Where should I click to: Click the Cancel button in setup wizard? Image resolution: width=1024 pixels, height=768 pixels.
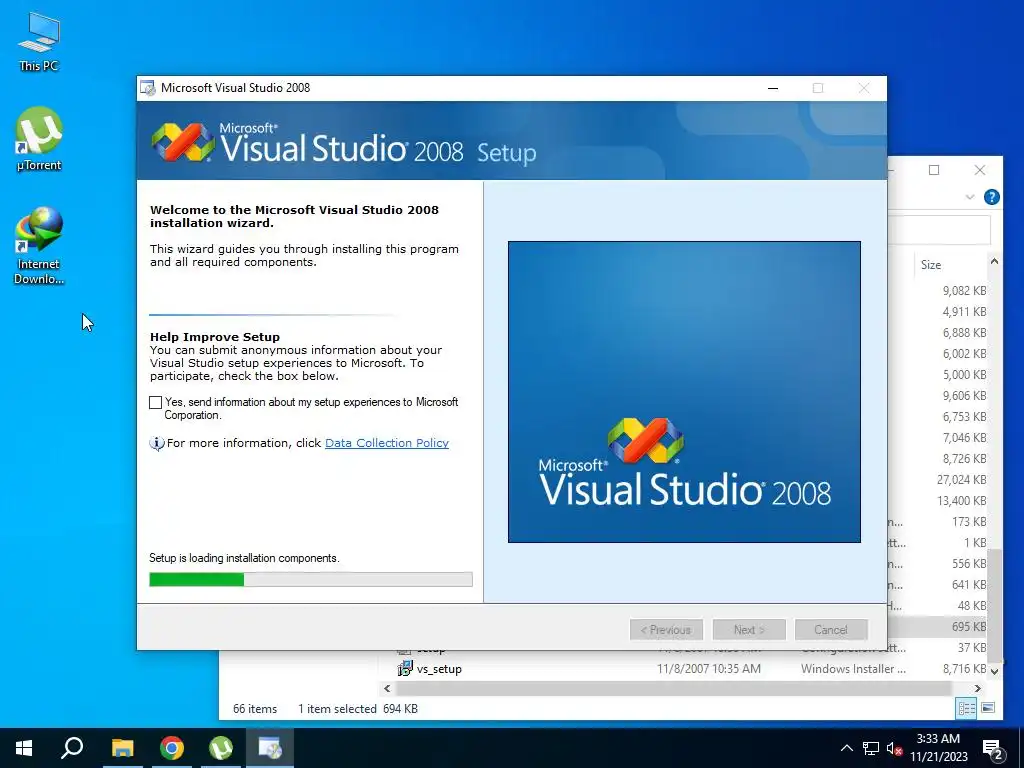click(x=831, y=630)
